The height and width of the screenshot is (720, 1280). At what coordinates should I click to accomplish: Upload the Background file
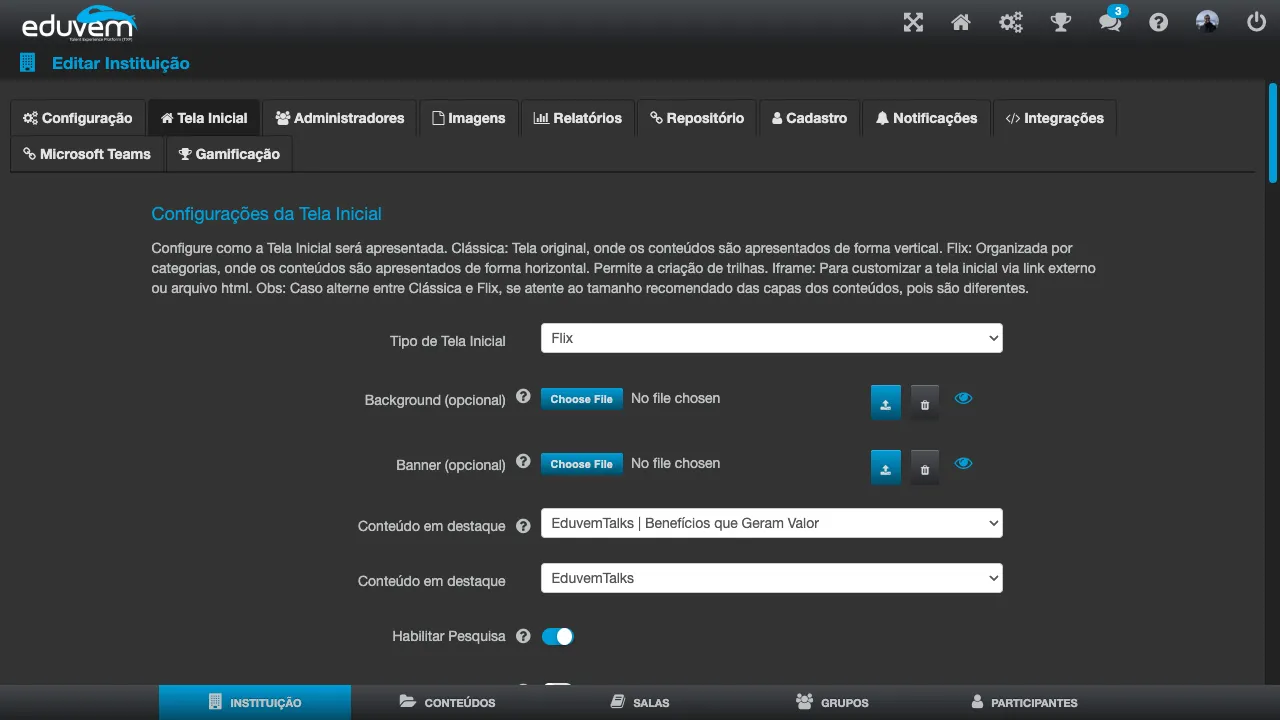(x=886, y=403)
